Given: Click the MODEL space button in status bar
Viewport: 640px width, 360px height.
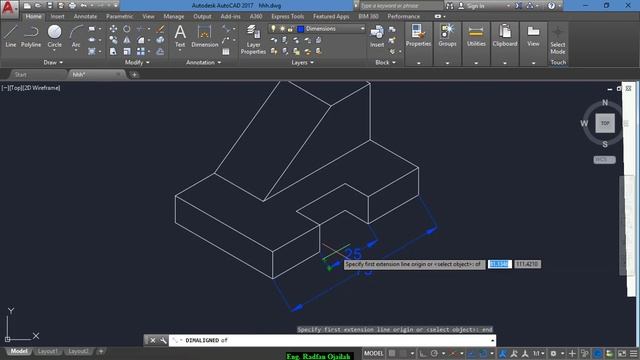Looking at the screenshot, I should pos(373,353).
